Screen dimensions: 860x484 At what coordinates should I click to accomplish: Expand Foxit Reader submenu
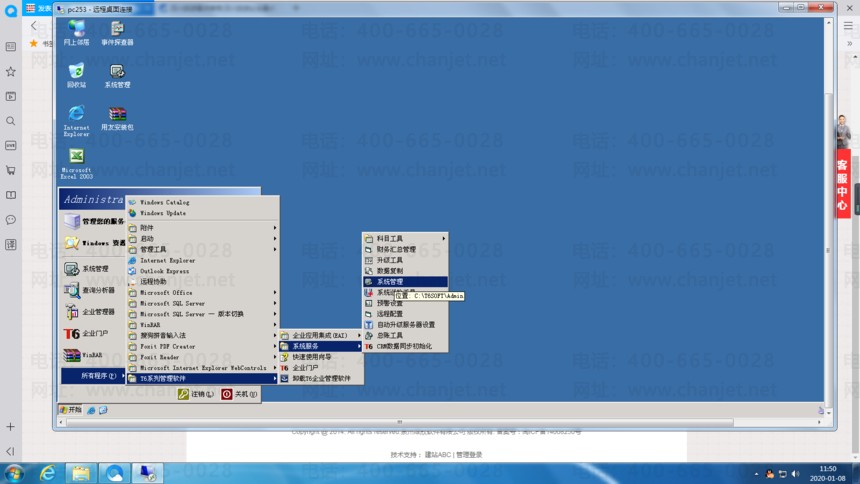(x=202, y=357)
